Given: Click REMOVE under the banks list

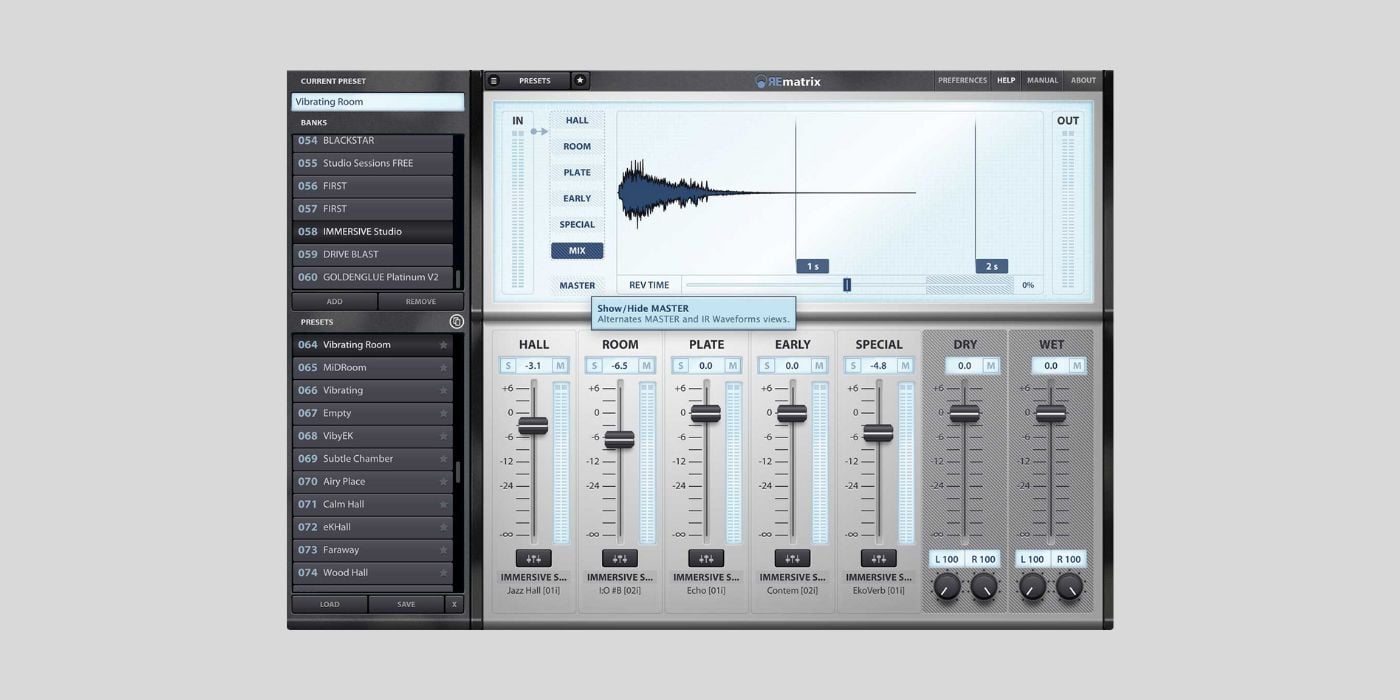Looking at the screenshot, I should click(x=419, y=300).
